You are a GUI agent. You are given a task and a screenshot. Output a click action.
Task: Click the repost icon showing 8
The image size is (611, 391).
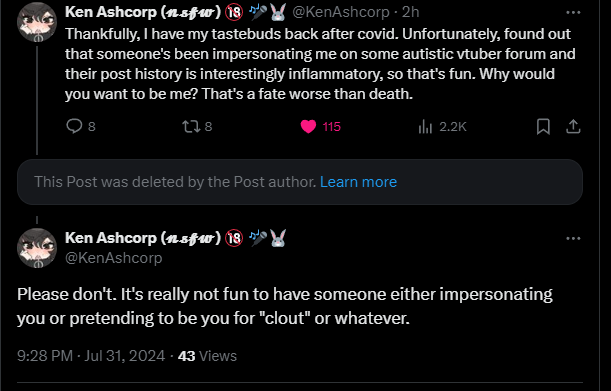click(x=191, y=126)
